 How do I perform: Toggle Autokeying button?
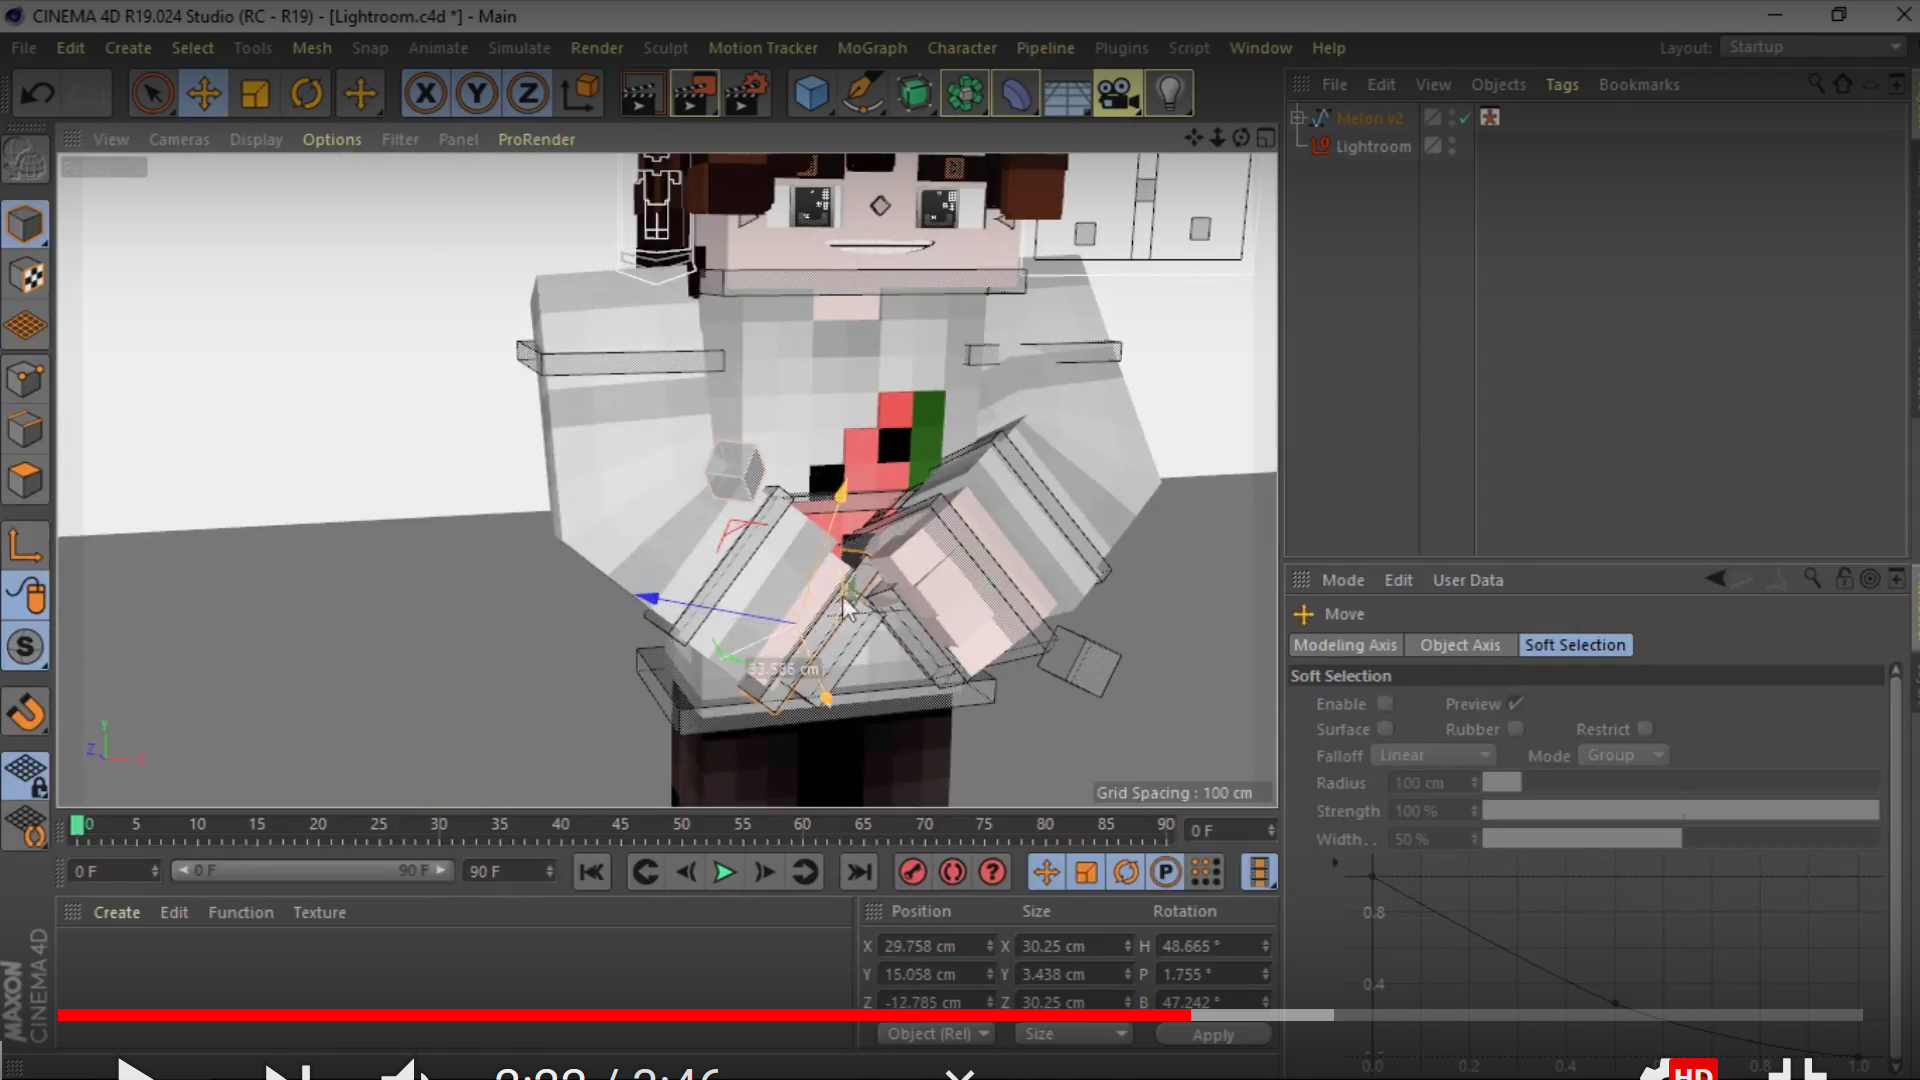[x=953, y=872]
